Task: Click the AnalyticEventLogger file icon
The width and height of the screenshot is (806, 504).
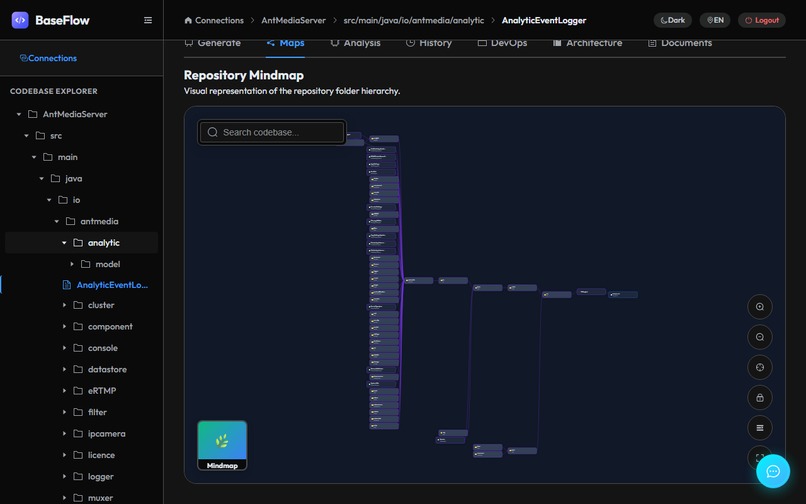Action: pos(66,285)
